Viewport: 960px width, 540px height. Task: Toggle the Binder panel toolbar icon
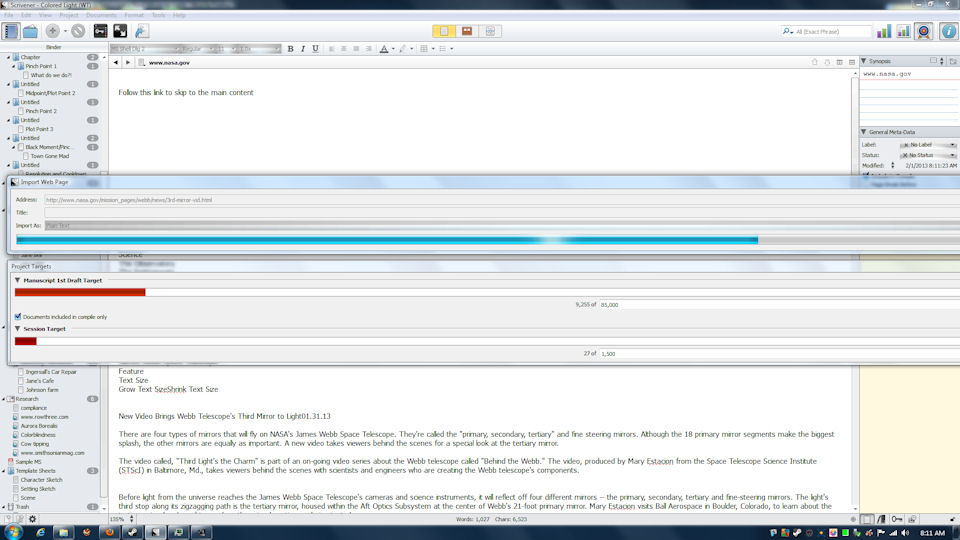point(10,31)
